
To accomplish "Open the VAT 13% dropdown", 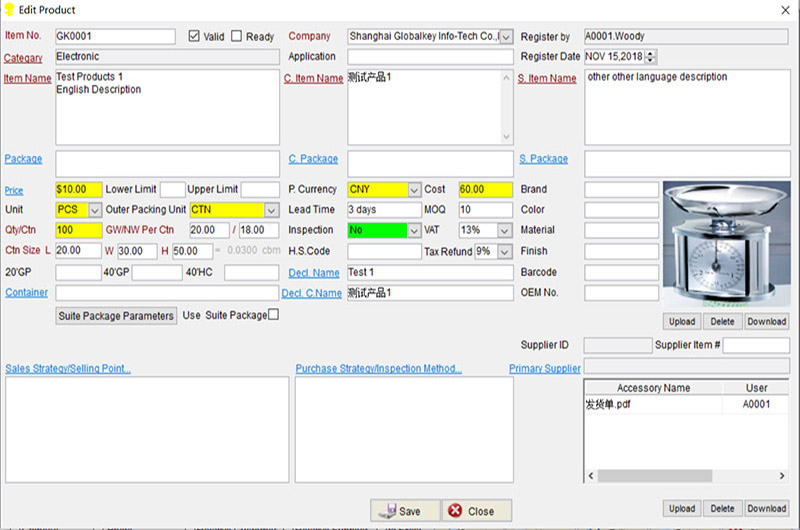I will click(x=505, y=230).
